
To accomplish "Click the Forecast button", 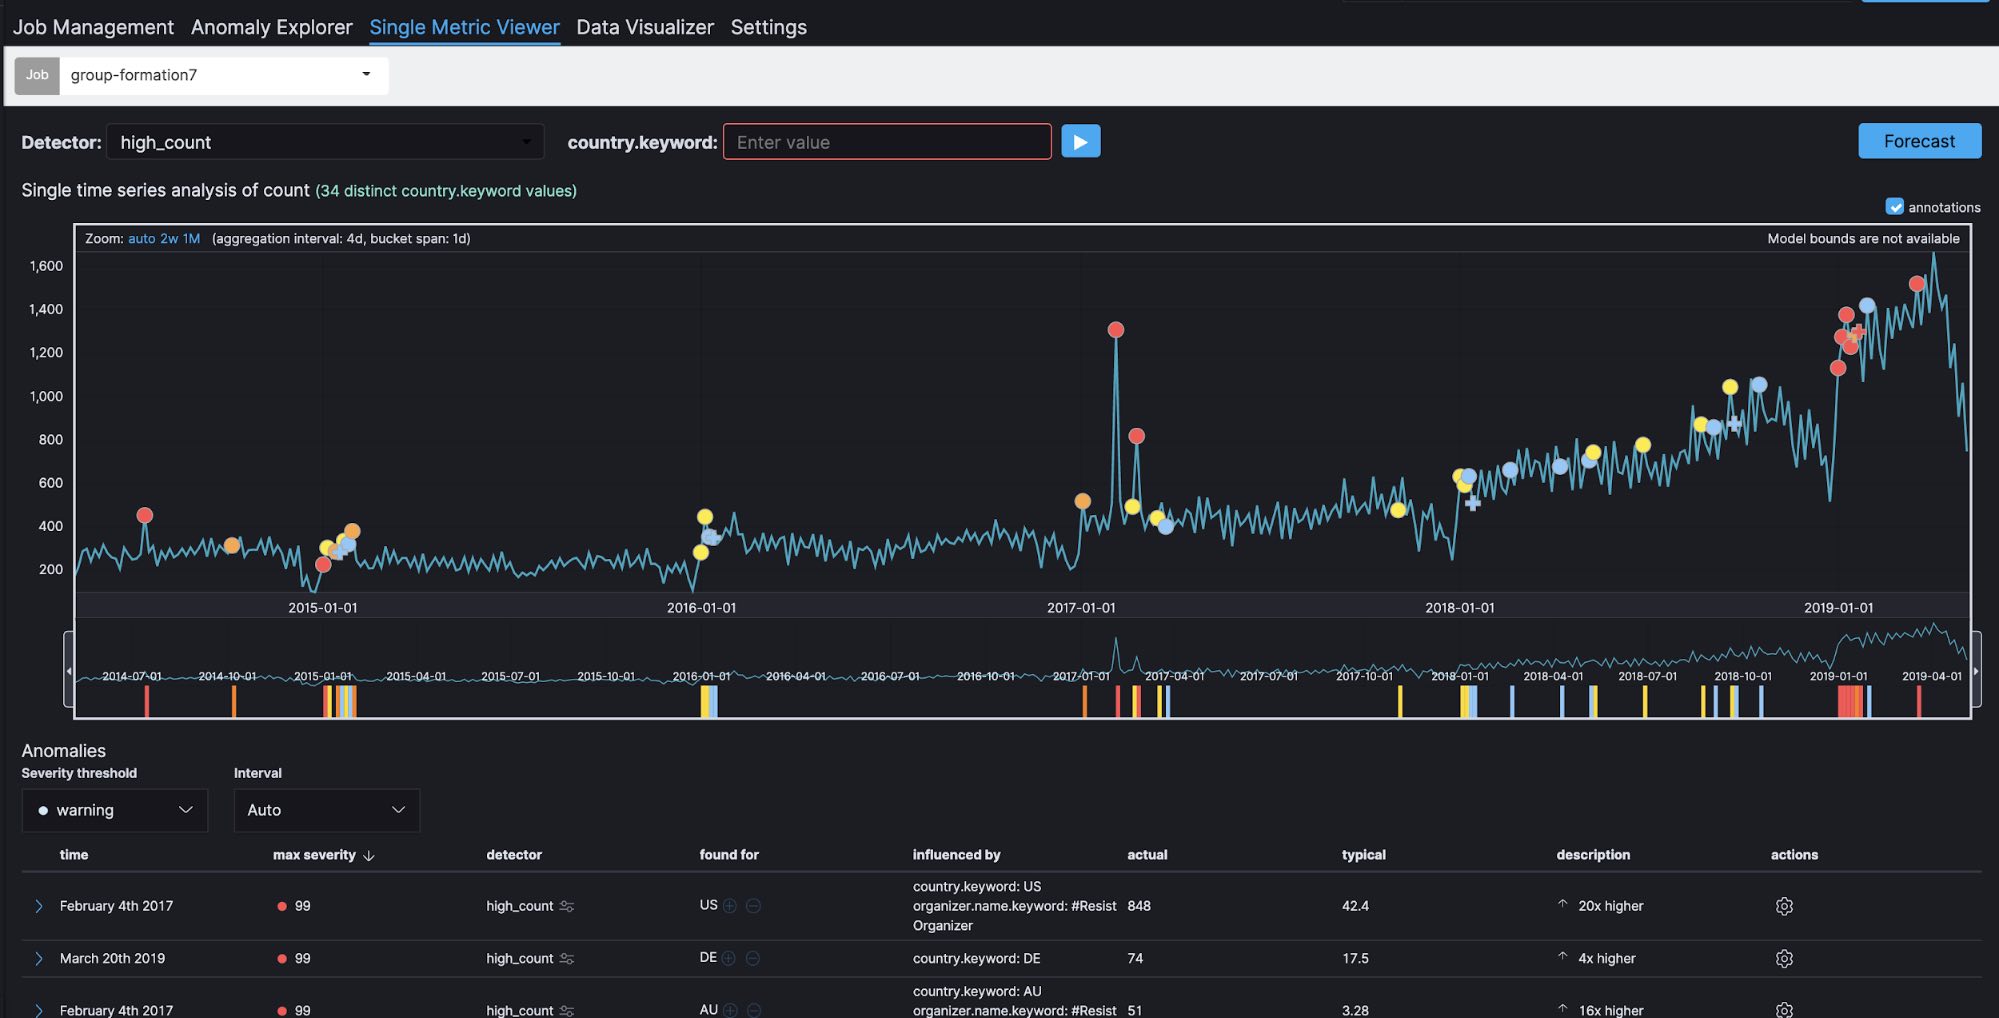I will pyautogui.click(x=1918, y=141).
